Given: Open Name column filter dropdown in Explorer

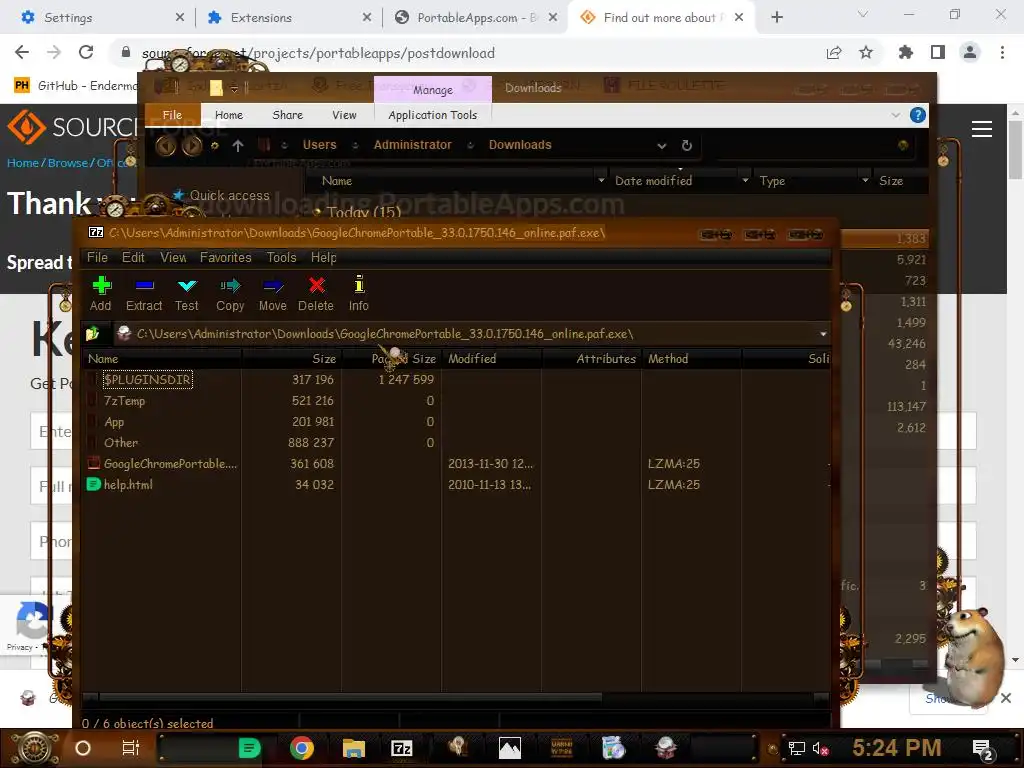Looking at the screenshot, I should [601, 180].
